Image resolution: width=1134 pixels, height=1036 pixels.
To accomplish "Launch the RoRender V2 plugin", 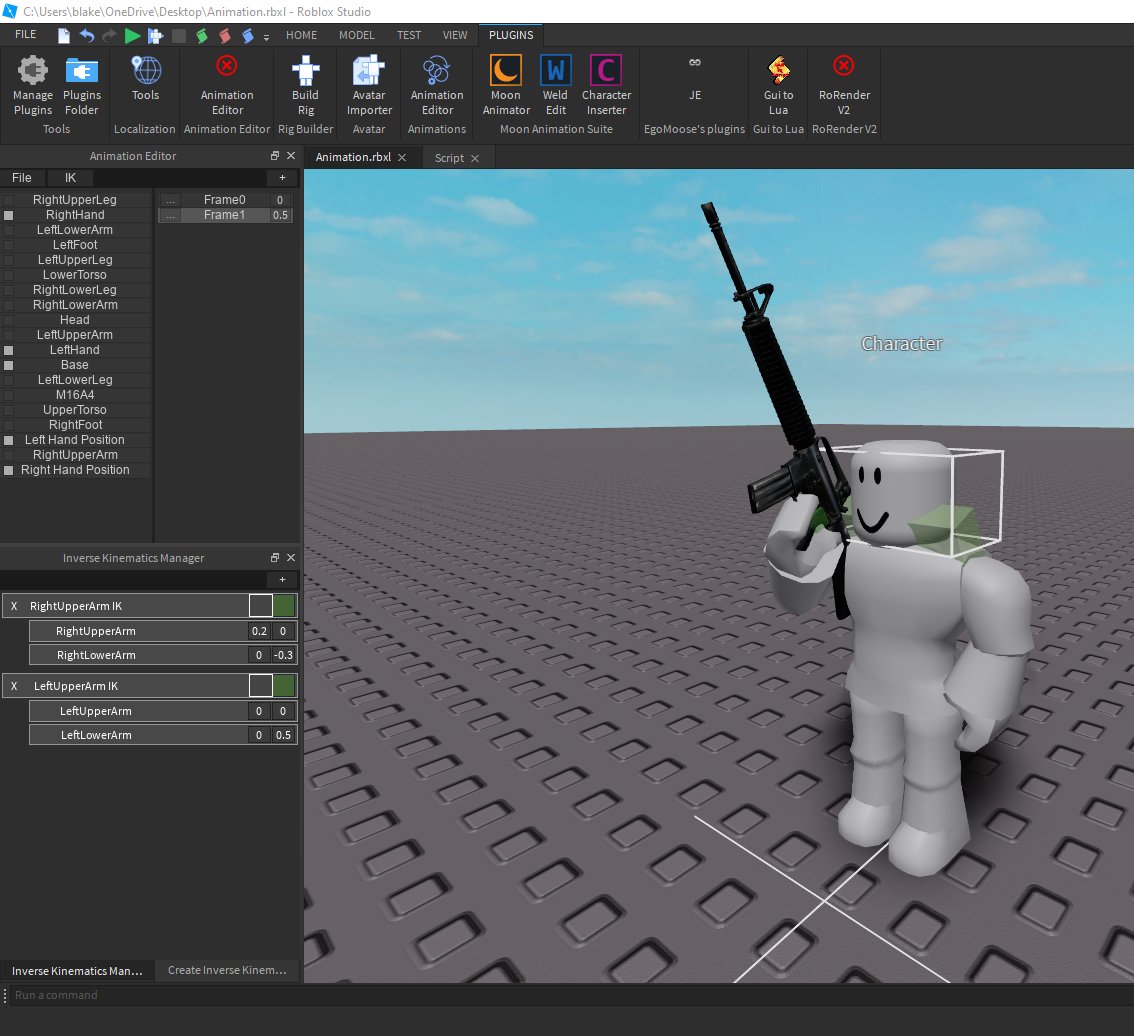I will coord(844,85).
